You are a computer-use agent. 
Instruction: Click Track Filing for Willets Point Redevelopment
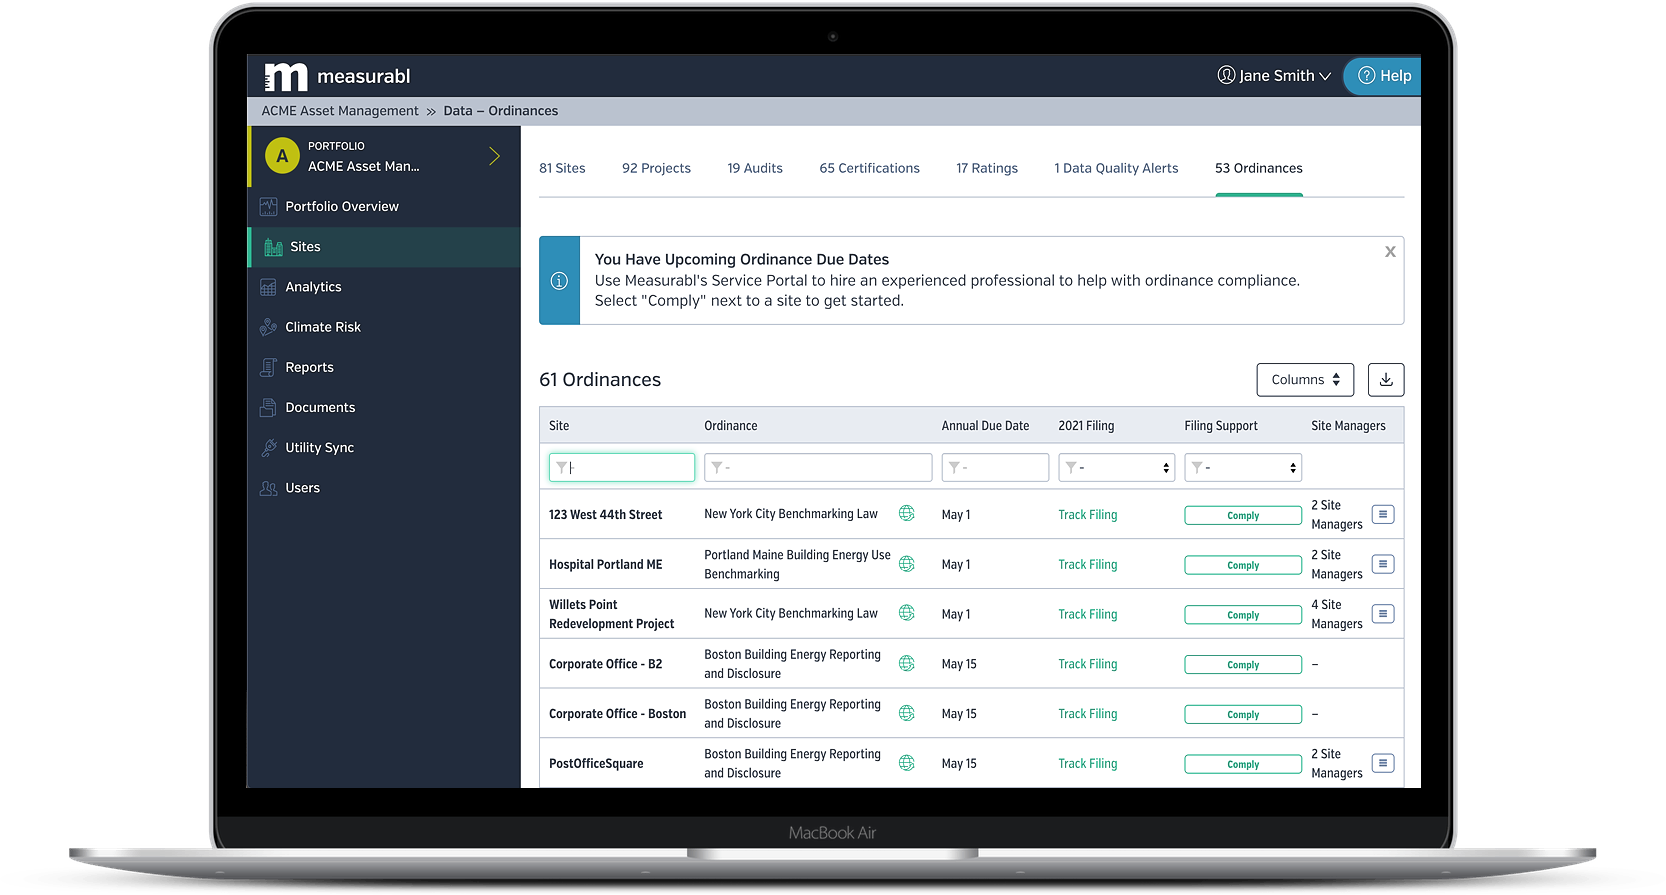[x=1088, y=615]
